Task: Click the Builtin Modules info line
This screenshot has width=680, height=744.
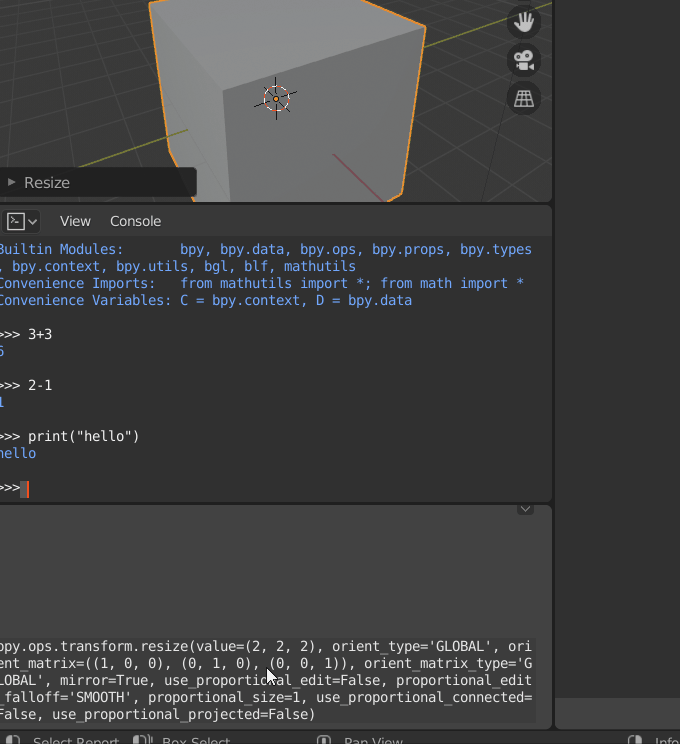Action: [266, 258]
